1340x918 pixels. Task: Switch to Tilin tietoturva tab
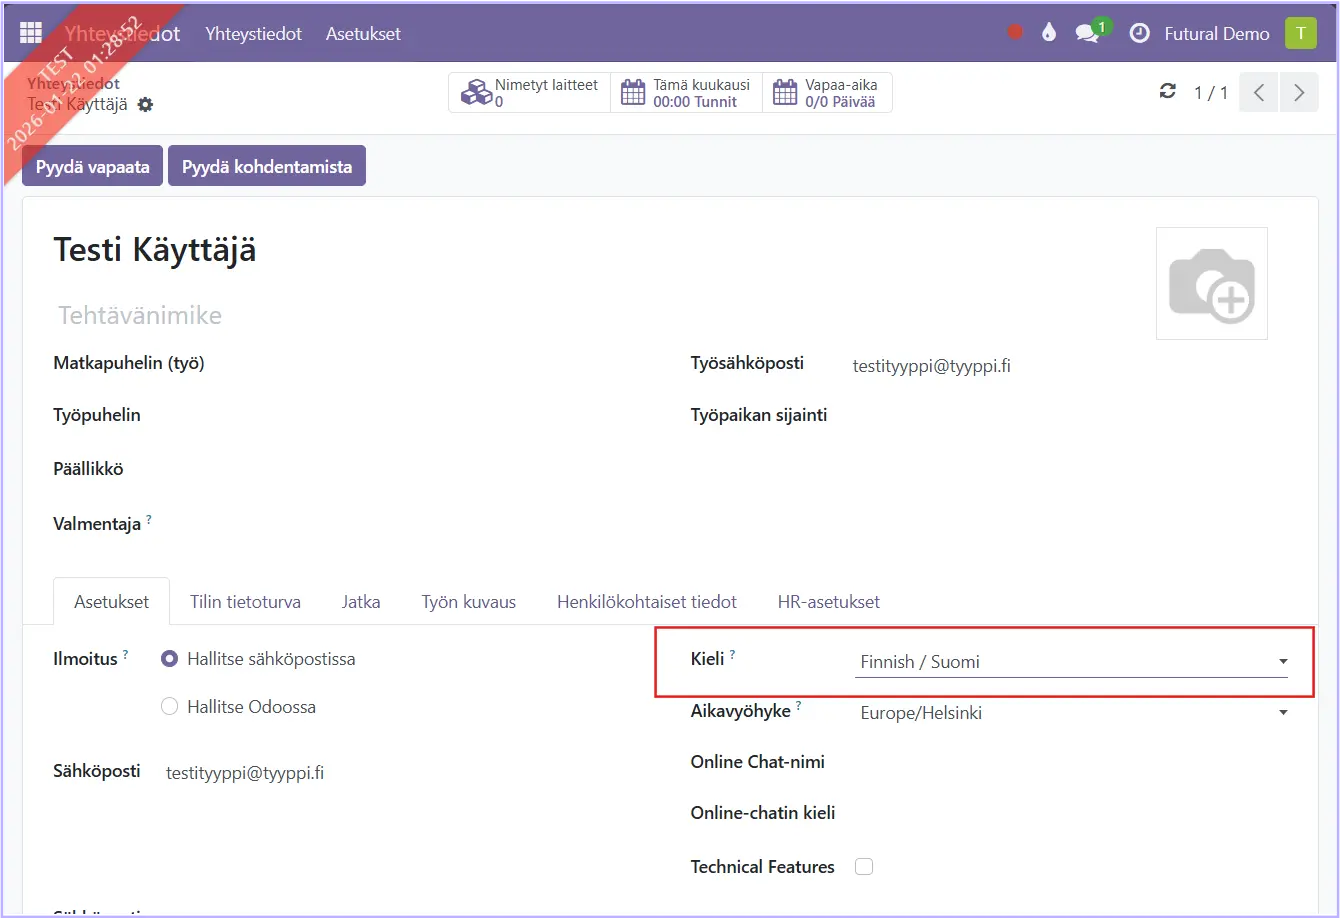click(245, 602)
